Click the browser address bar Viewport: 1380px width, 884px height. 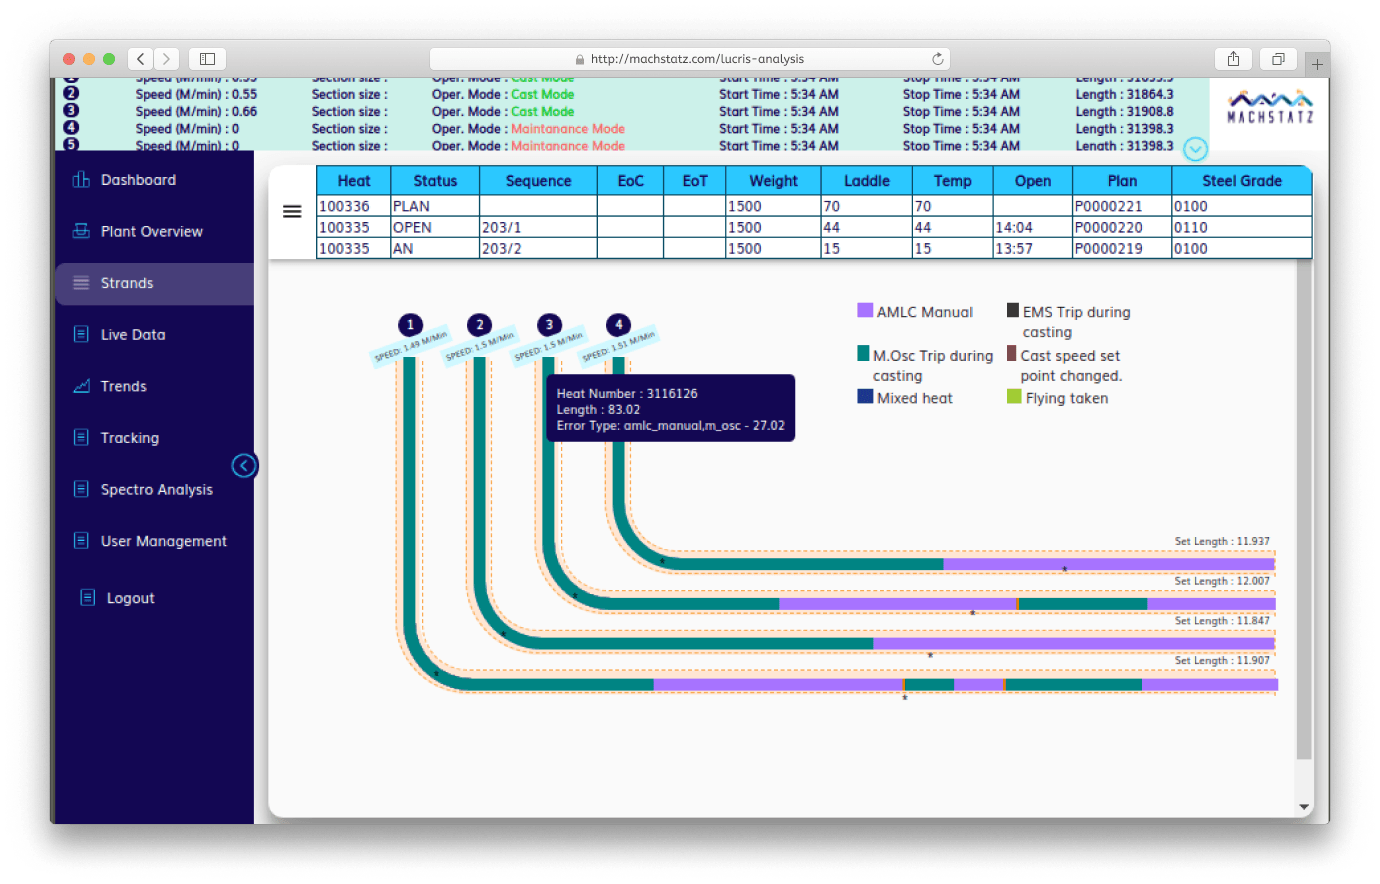click(690, 59)
